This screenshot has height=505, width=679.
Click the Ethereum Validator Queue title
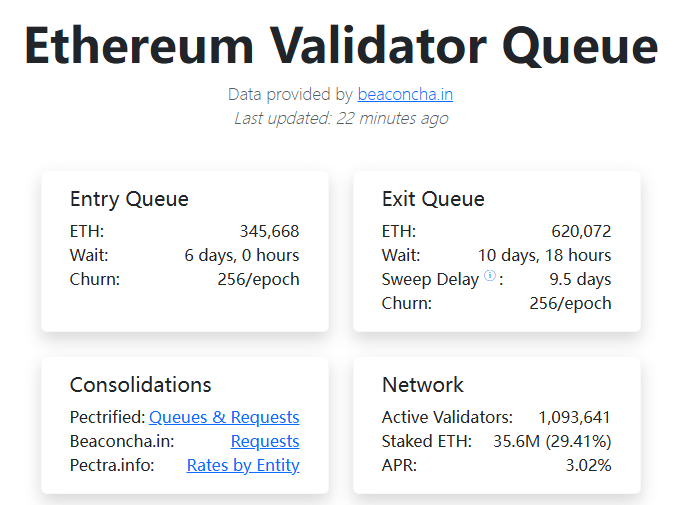[341, 46]
